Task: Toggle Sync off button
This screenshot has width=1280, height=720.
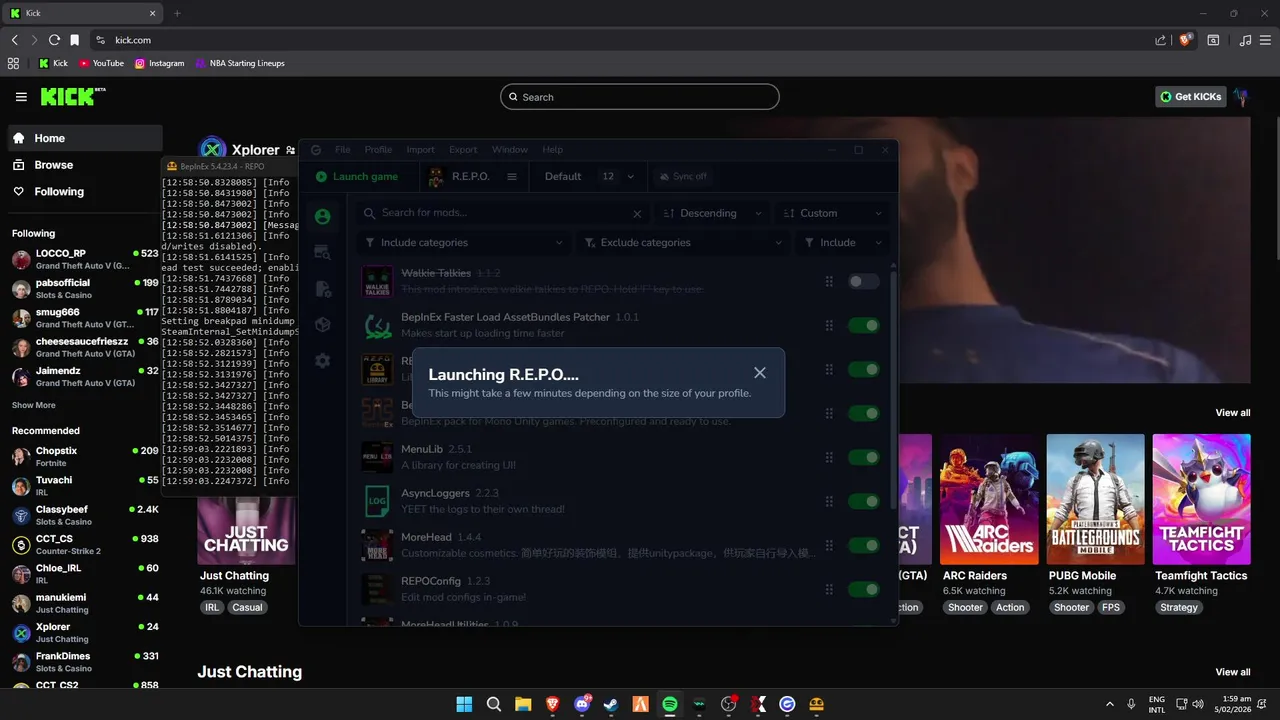Action: pos(683,176)
